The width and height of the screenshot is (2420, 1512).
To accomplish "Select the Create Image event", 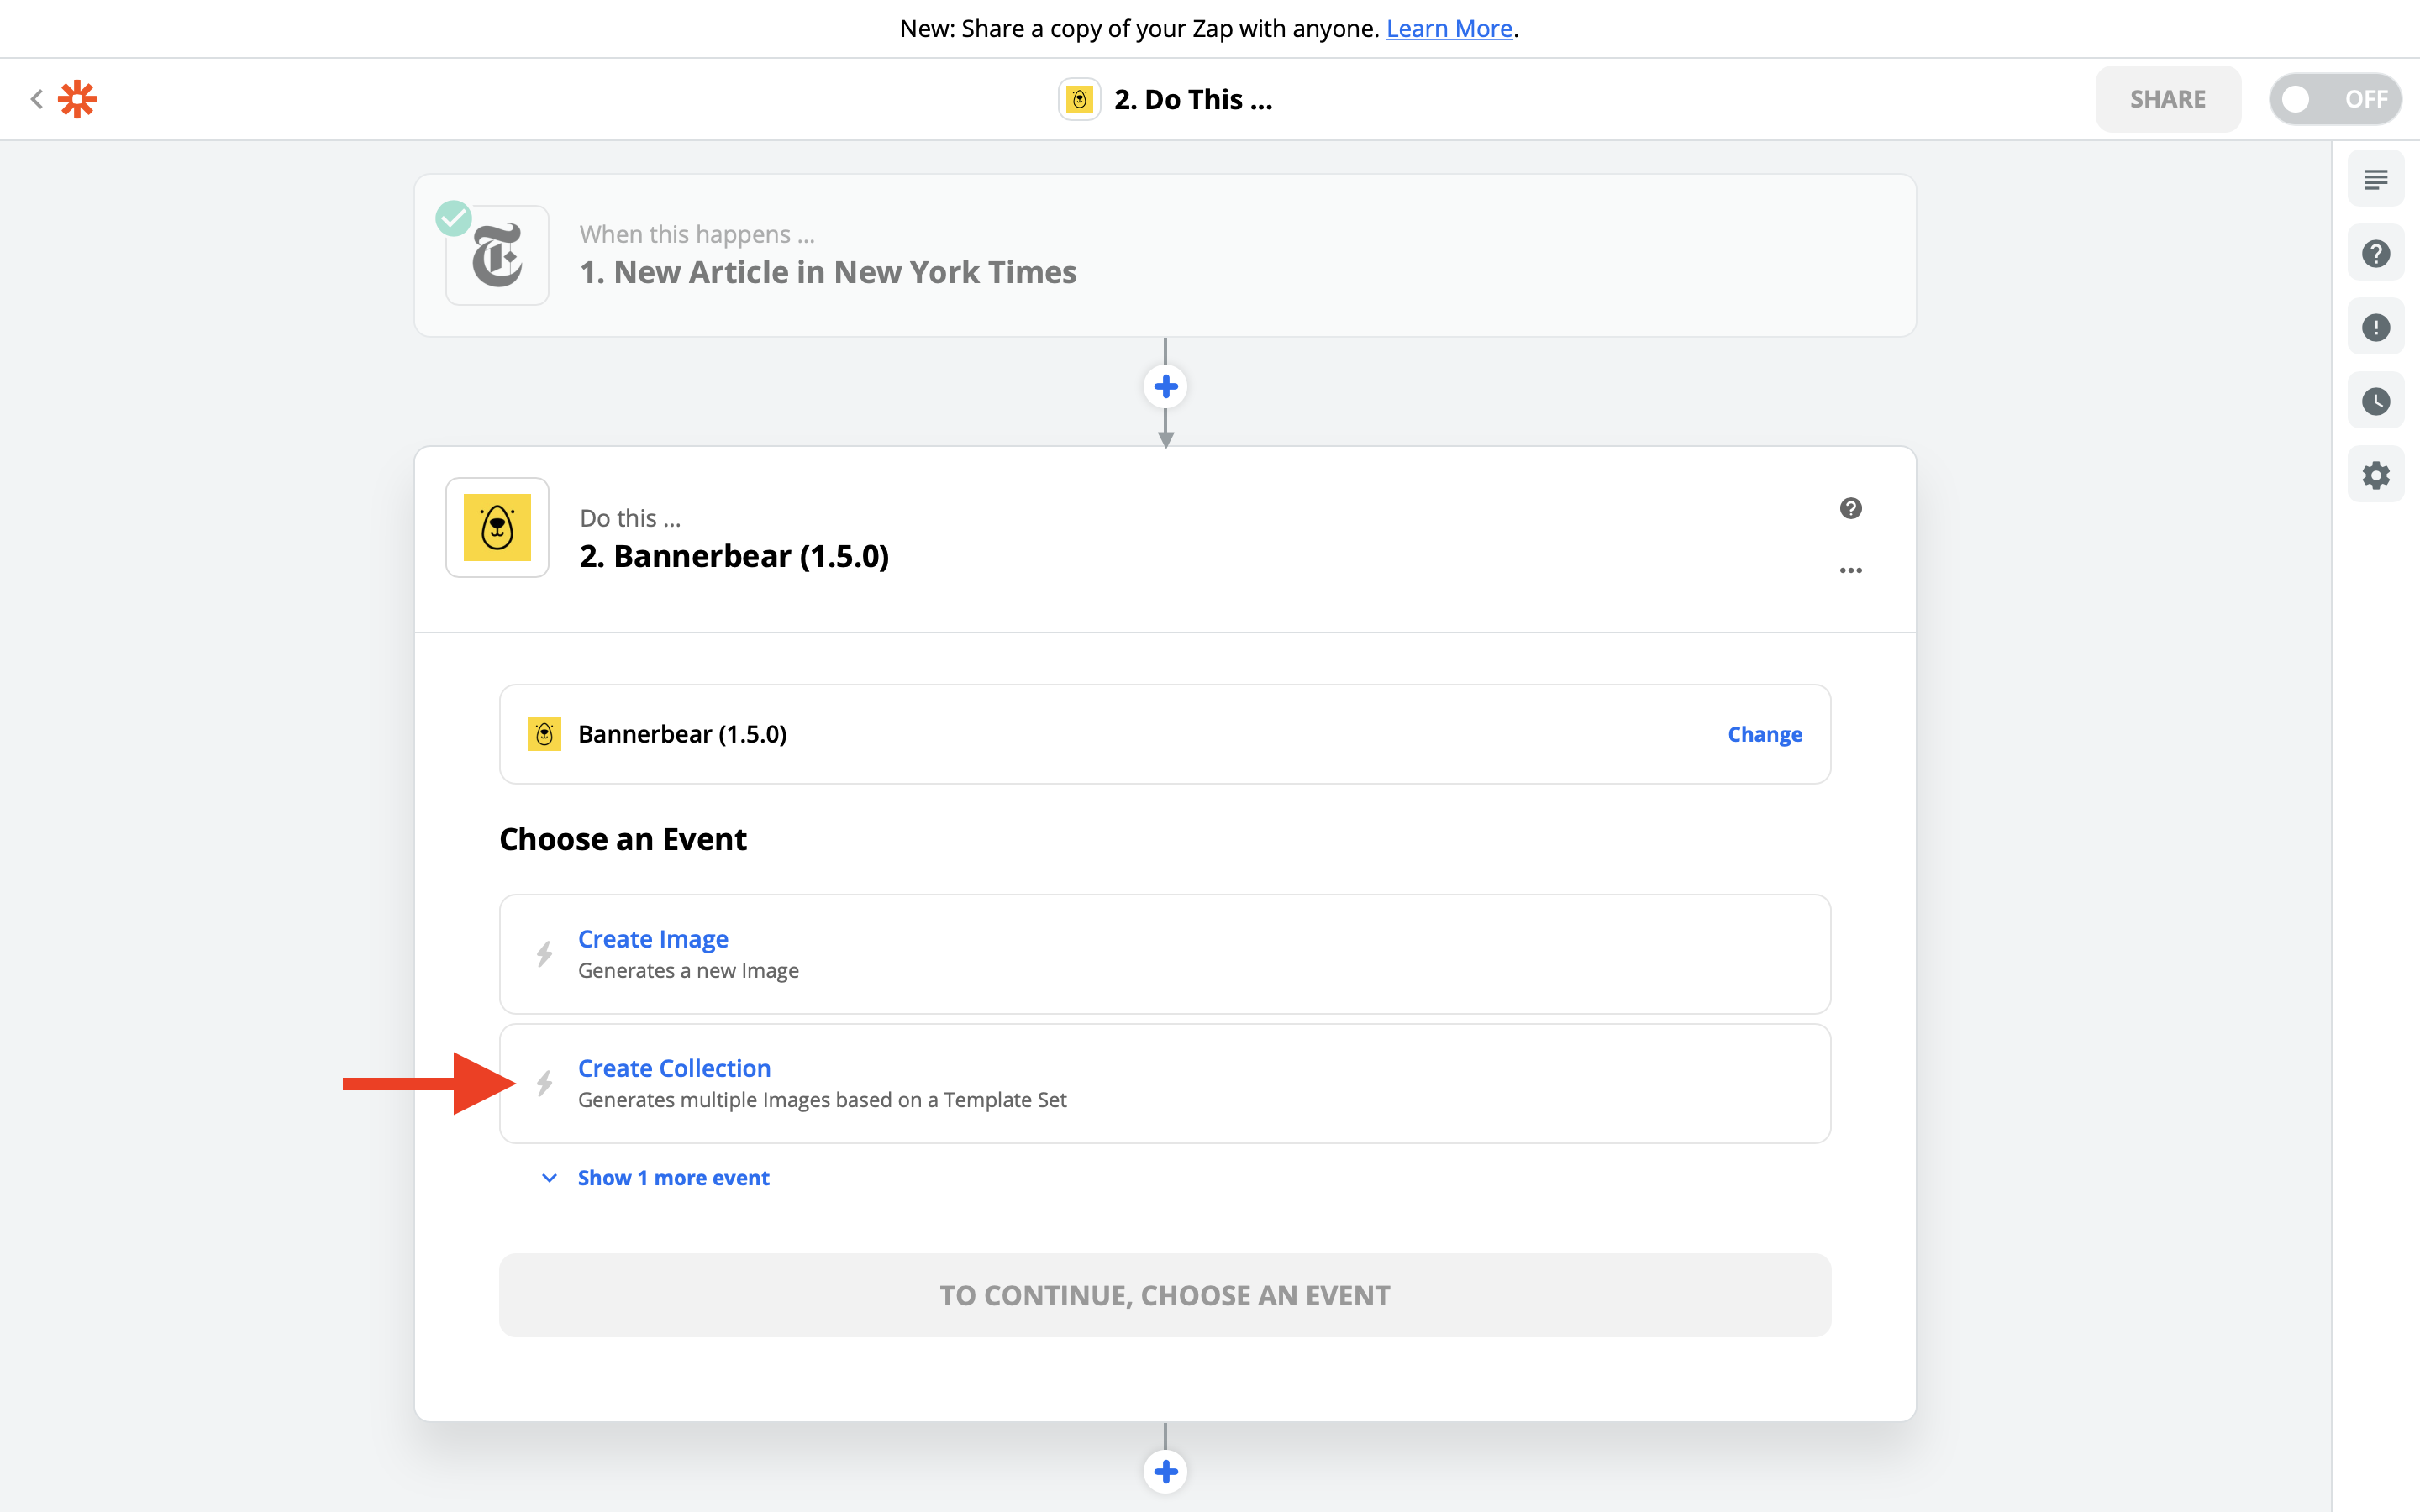I will pos(1164,954).
